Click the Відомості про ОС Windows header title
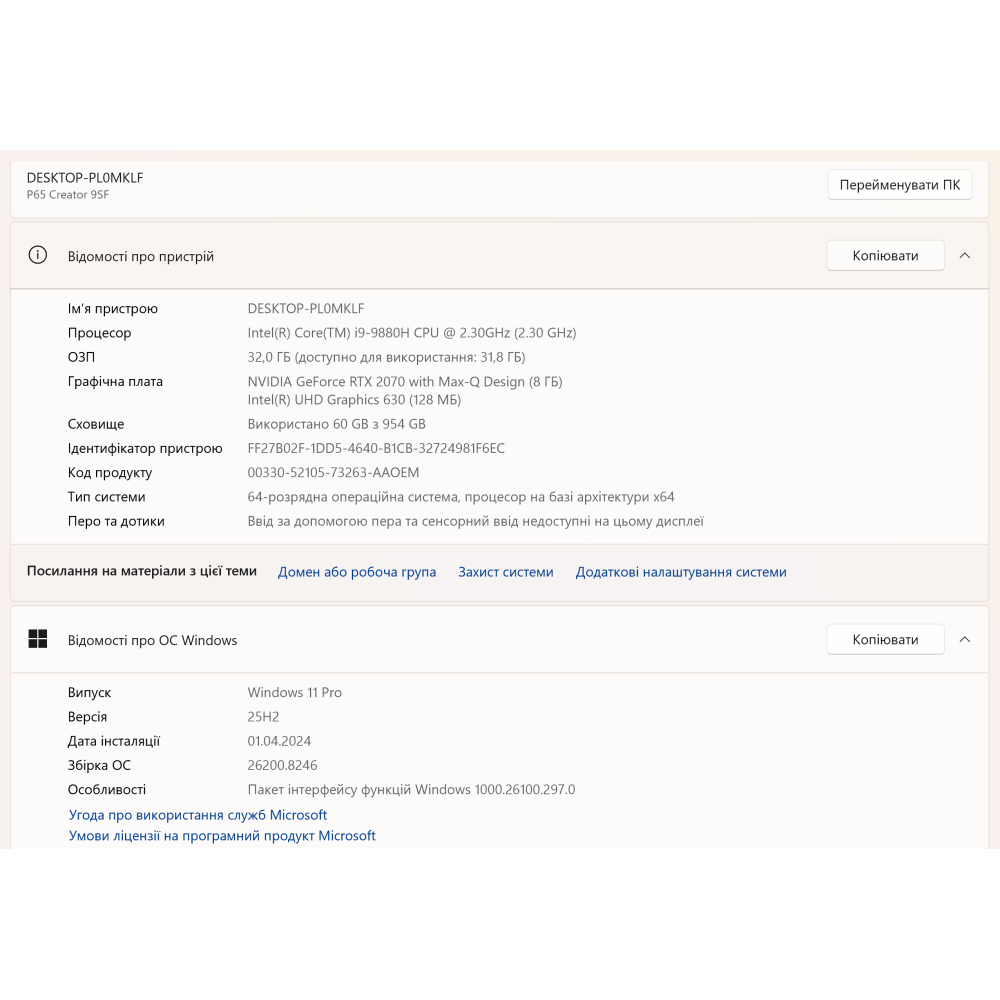Screen dimensions: 1000x1000 tap(152, 640)
